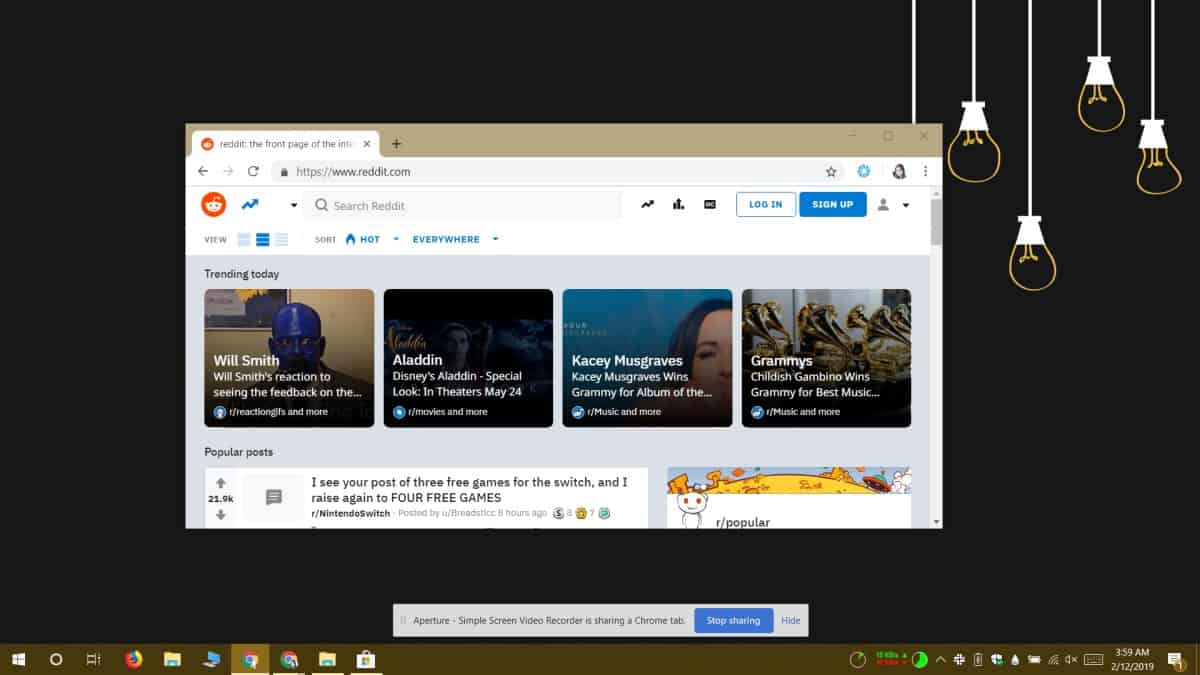Click the page vertical scrollbar thumb
The height and width of the screenshot is (675, 1200).
(936, 222)
